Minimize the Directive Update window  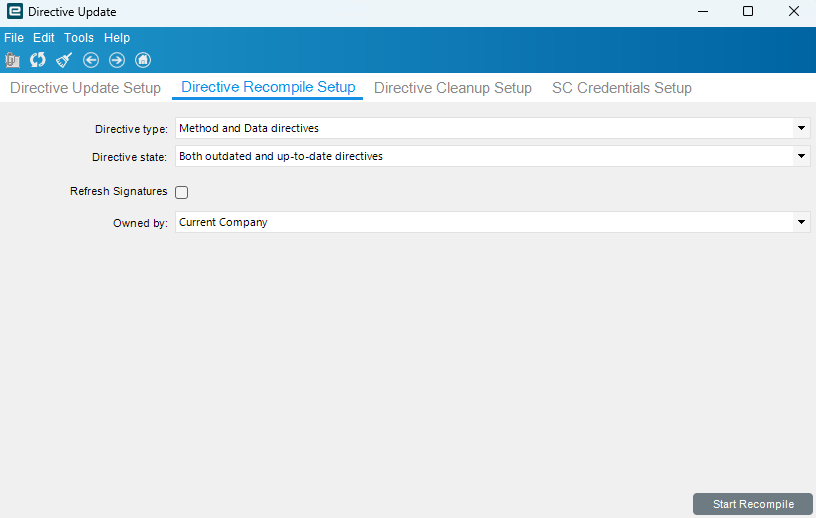703,11
